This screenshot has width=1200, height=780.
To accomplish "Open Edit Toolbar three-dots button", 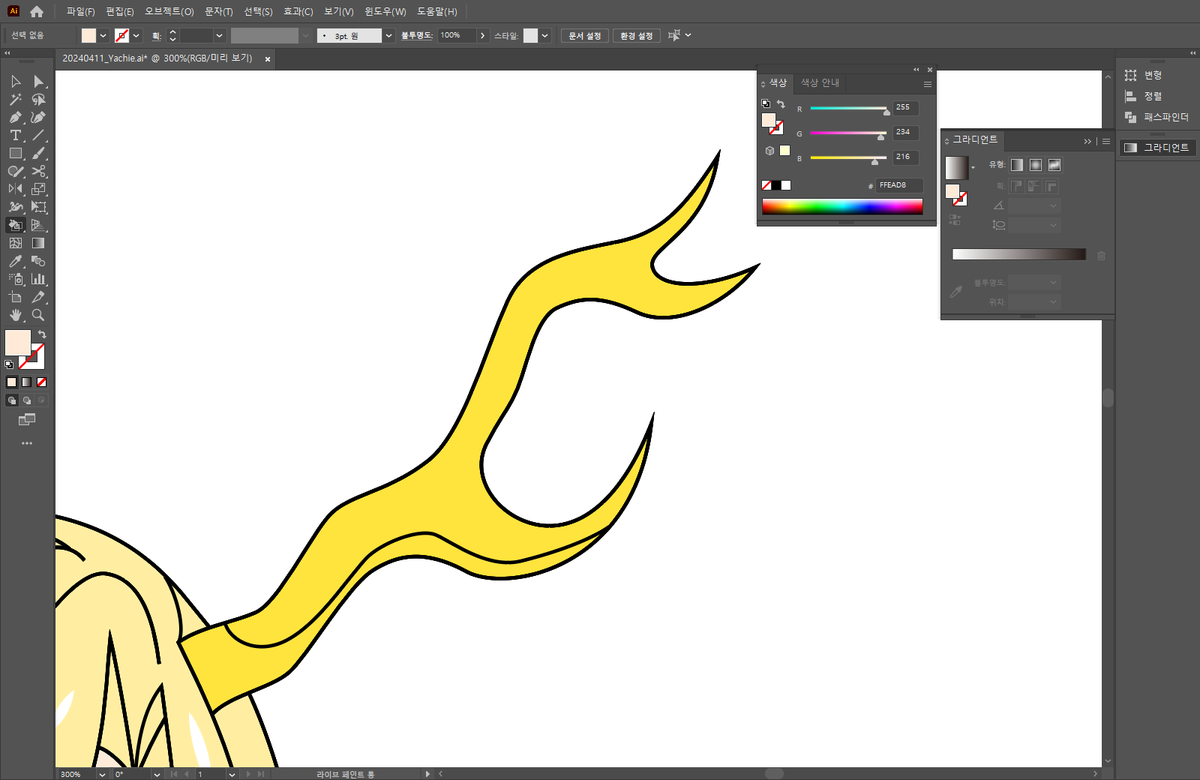I will 27,442.
